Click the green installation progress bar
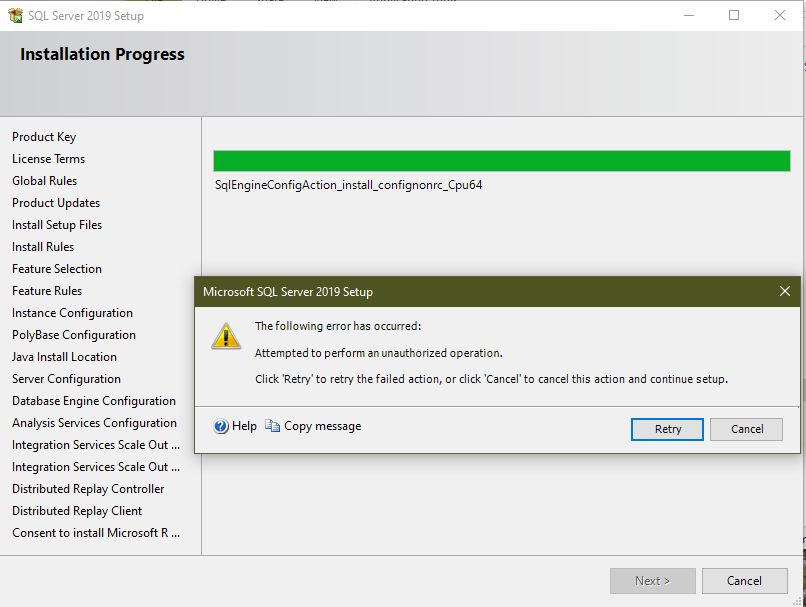The width and height of the screenshot is (806, 607). pyautogui.click(x=502, y=161)
